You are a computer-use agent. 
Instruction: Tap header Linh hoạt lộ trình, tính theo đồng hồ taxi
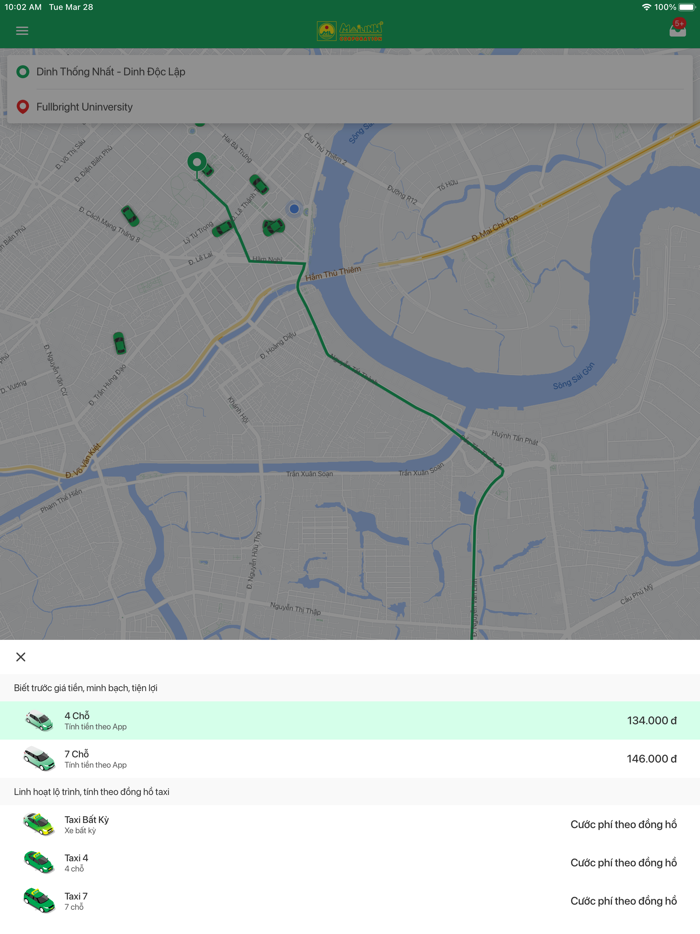[92, 792]
